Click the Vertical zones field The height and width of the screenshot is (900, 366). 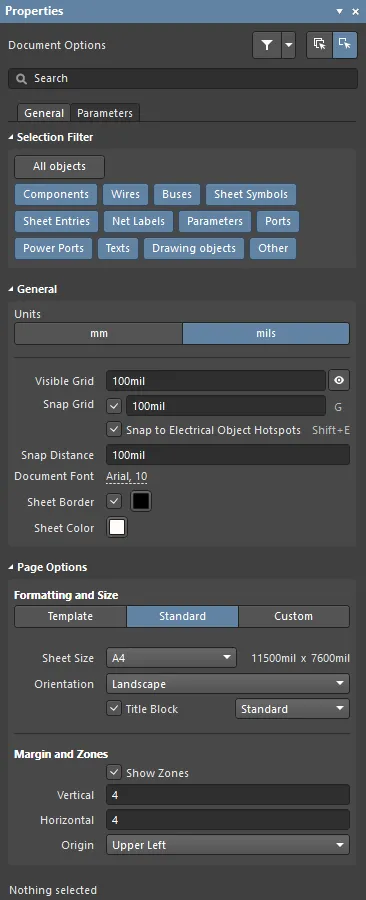point(228,795)
